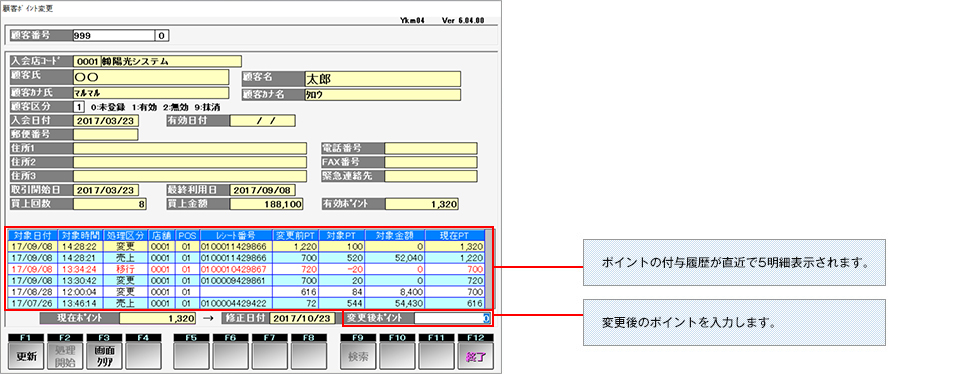Viewport: 959px width, 374px height.
Task: Click the 顧客氏 field containing ○○
Action: click(x=150, y=78)
